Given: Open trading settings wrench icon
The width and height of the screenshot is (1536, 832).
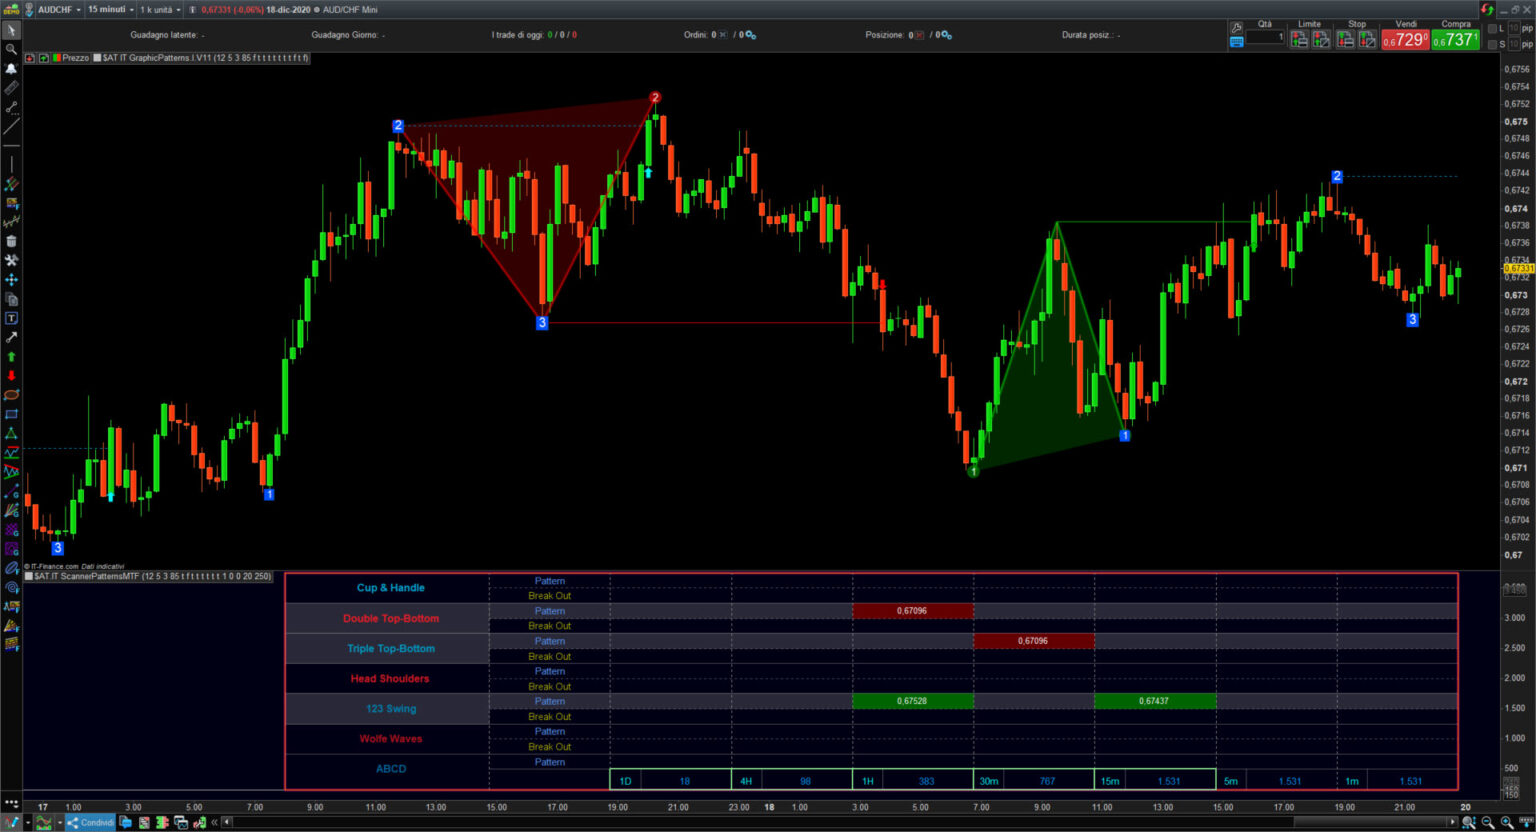Looking at the screenshot, I should tap(1237, 28).
